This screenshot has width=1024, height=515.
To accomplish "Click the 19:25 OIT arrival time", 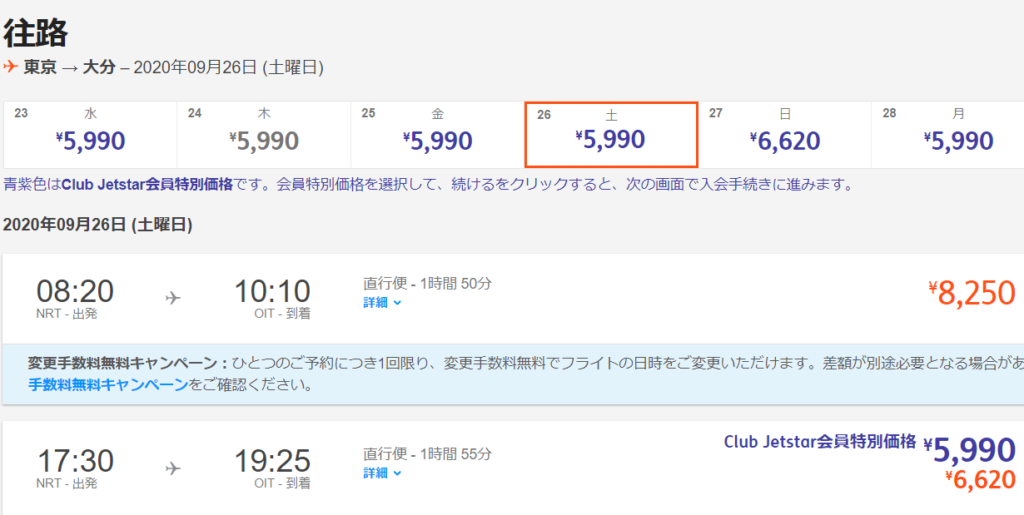I will click(272, 462).
